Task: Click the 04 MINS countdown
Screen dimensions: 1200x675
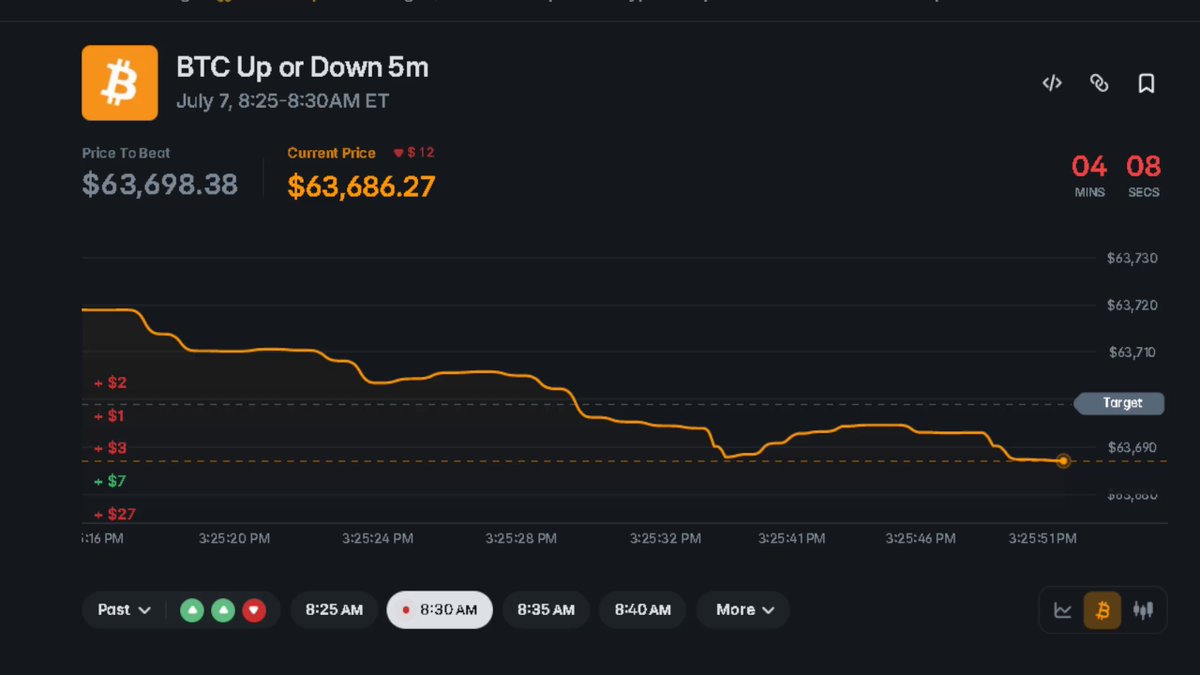Action: tap(1089, 174)
